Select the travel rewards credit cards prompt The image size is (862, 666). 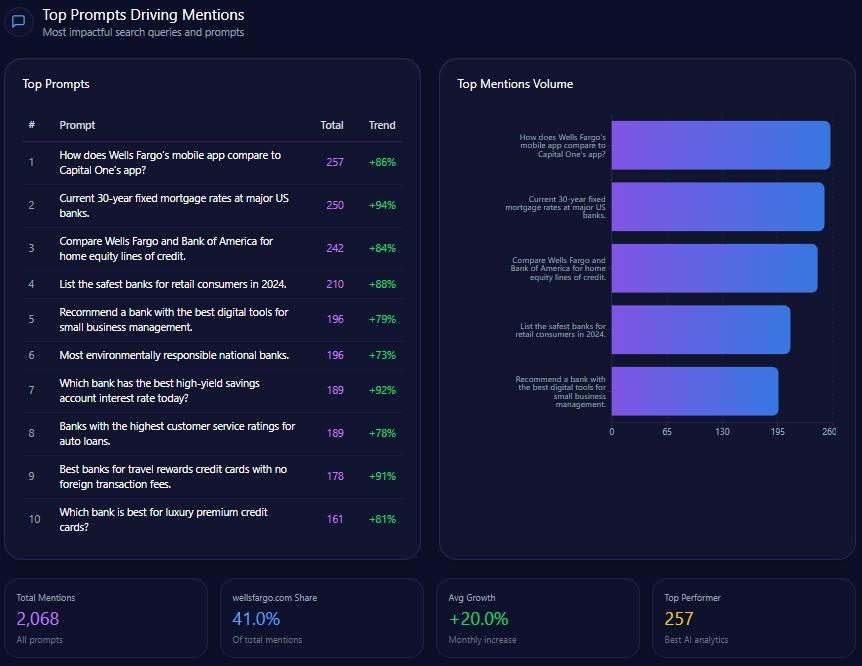pos(172,476)
